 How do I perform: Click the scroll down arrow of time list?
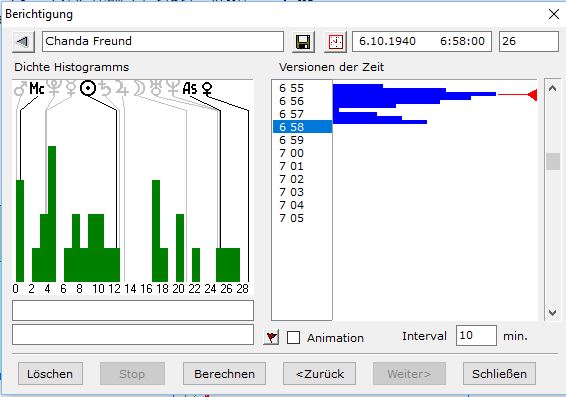552,312
